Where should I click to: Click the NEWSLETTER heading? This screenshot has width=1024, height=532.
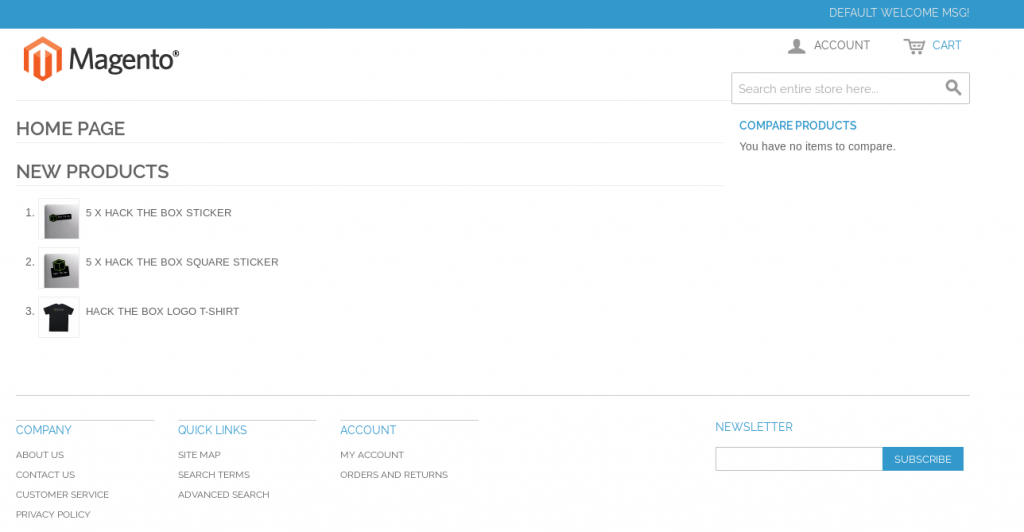click(x=754, y=427)
